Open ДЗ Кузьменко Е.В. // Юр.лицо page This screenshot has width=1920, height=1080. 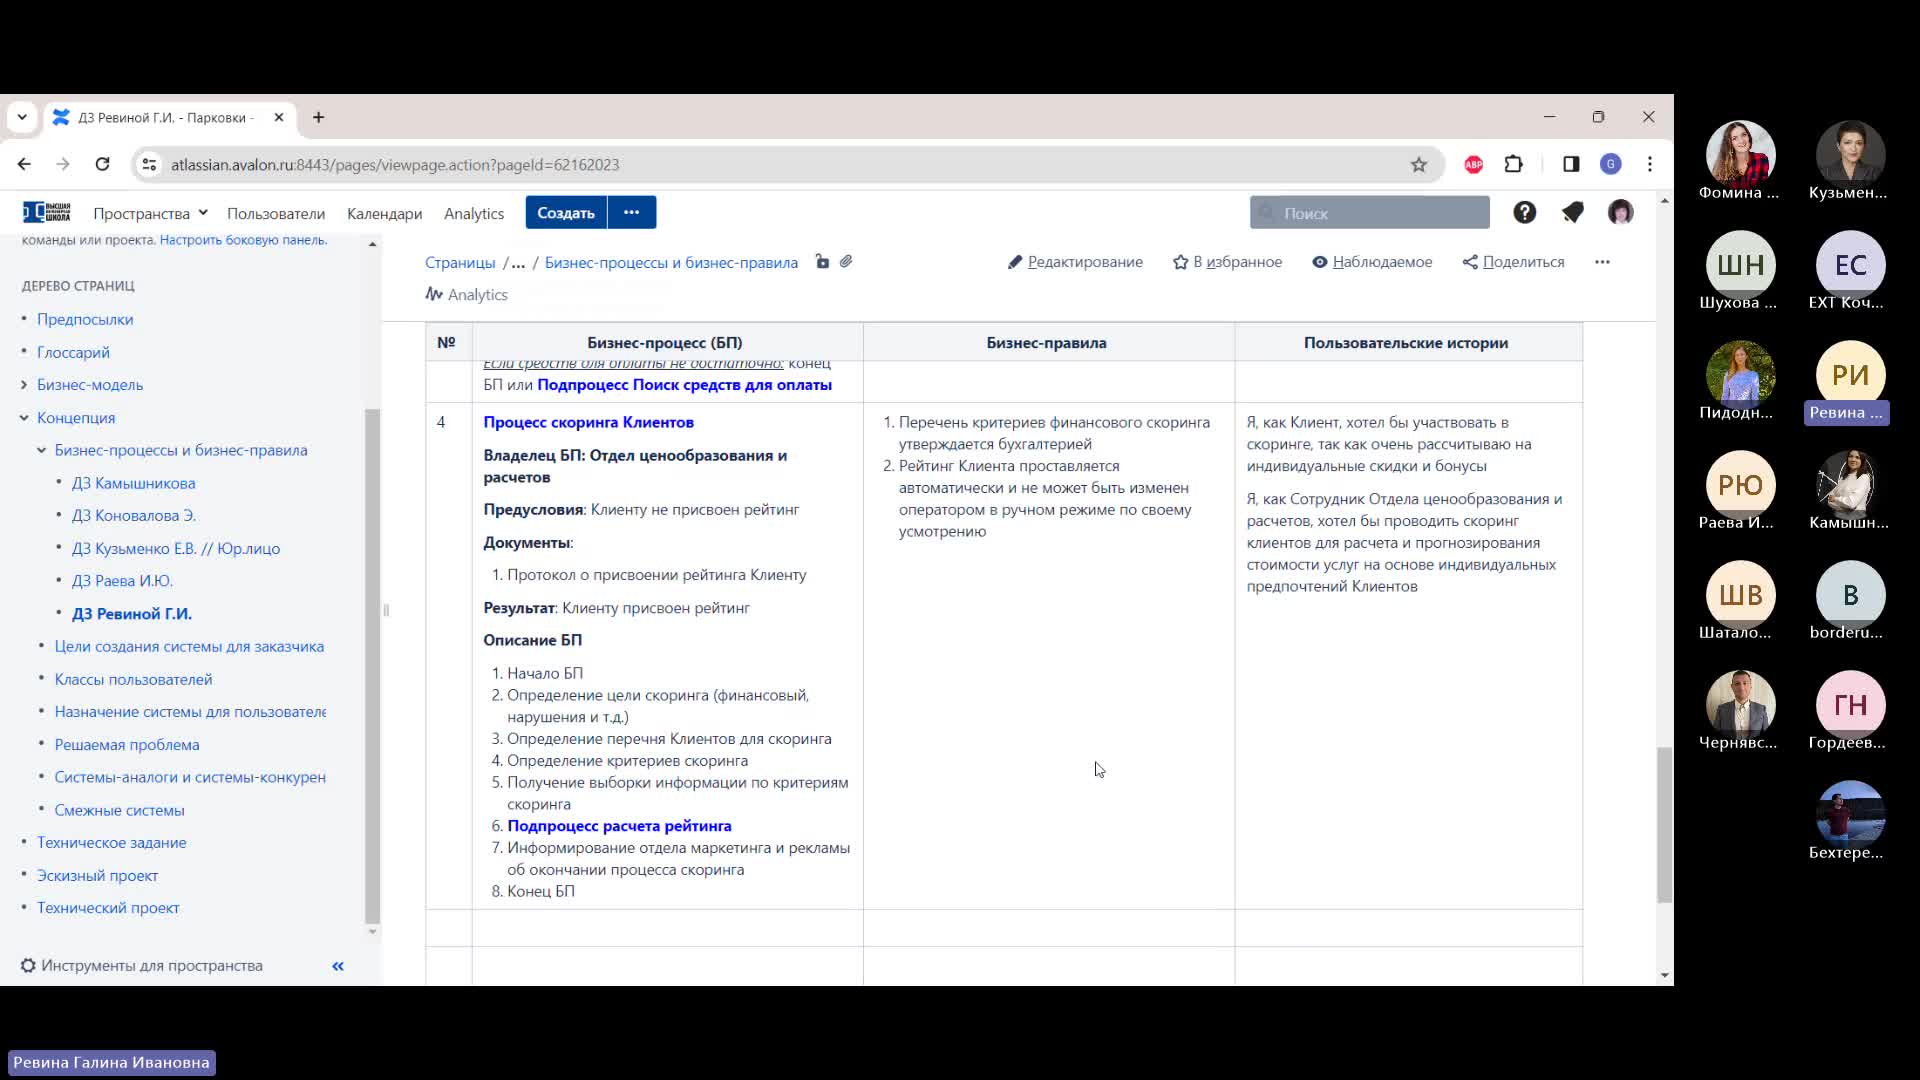pos(175,549)
